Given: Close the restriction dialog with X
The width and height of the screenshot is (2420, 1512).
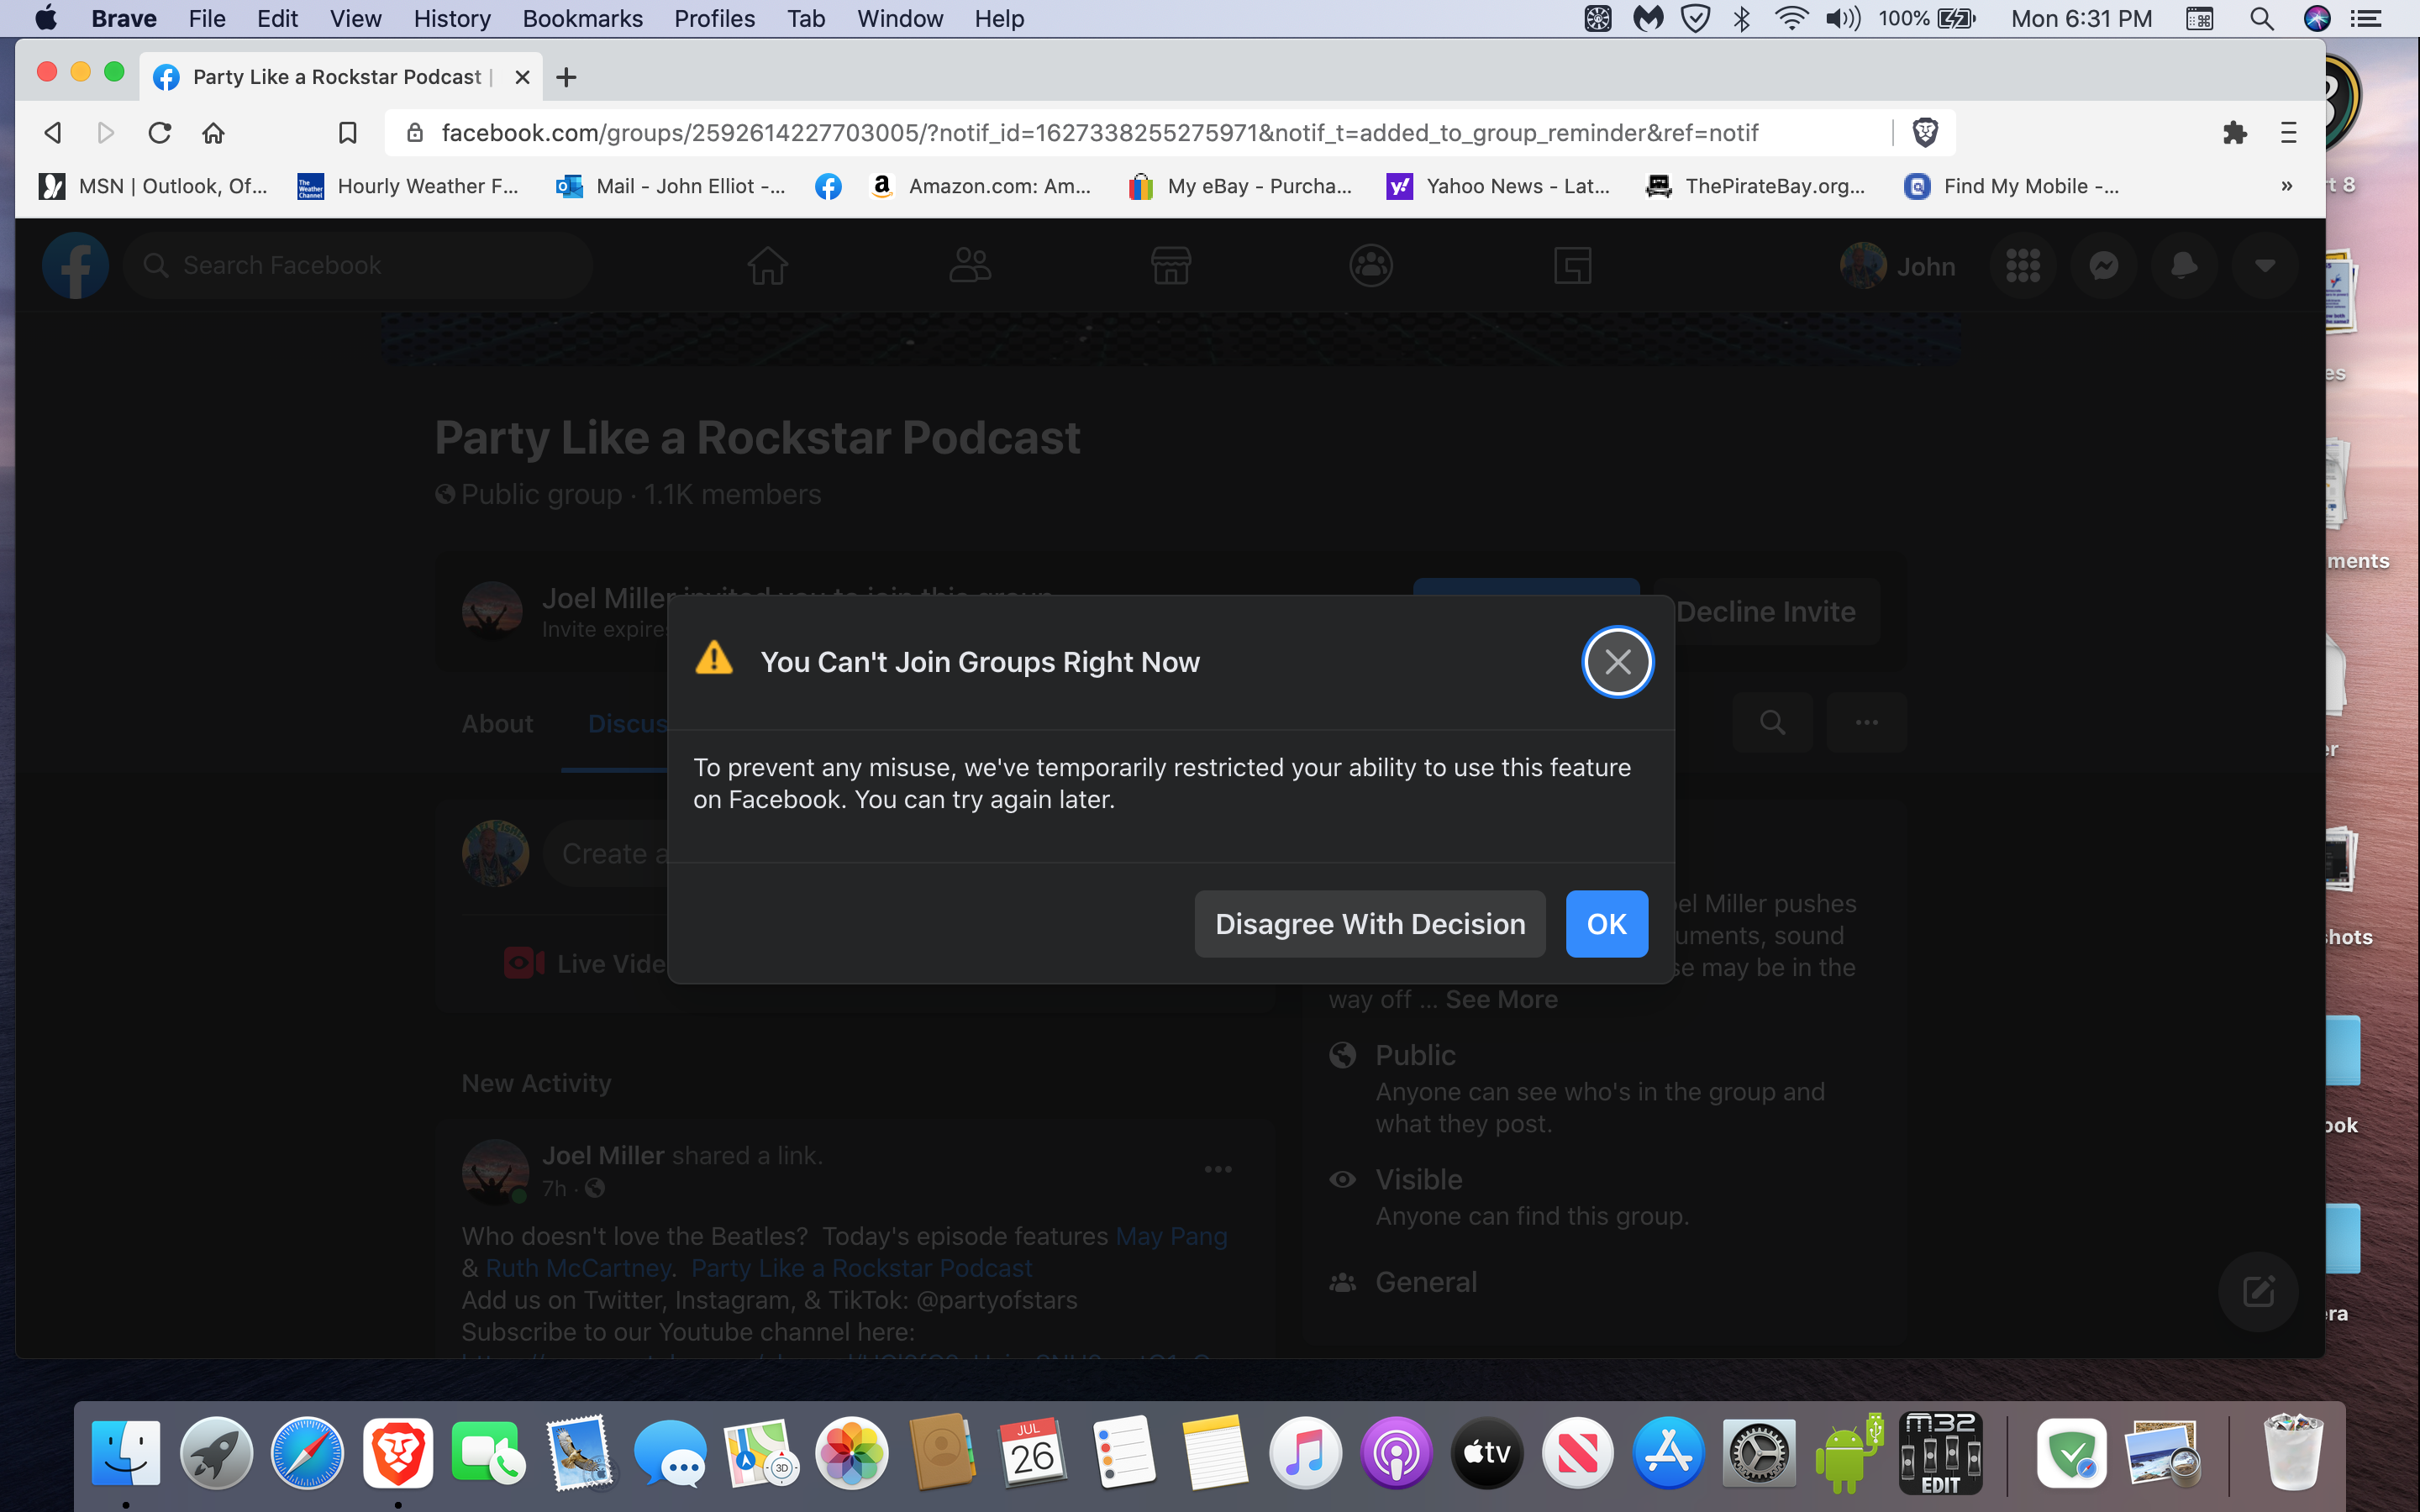Looking at the screenshot, I should (x=1617, y=662).
